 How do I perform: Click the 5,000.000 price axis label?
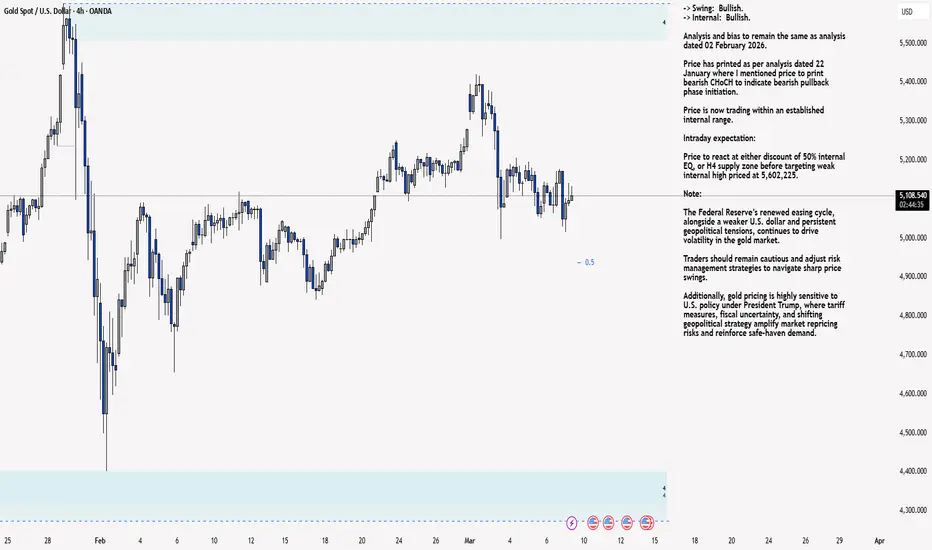[913, 238]
